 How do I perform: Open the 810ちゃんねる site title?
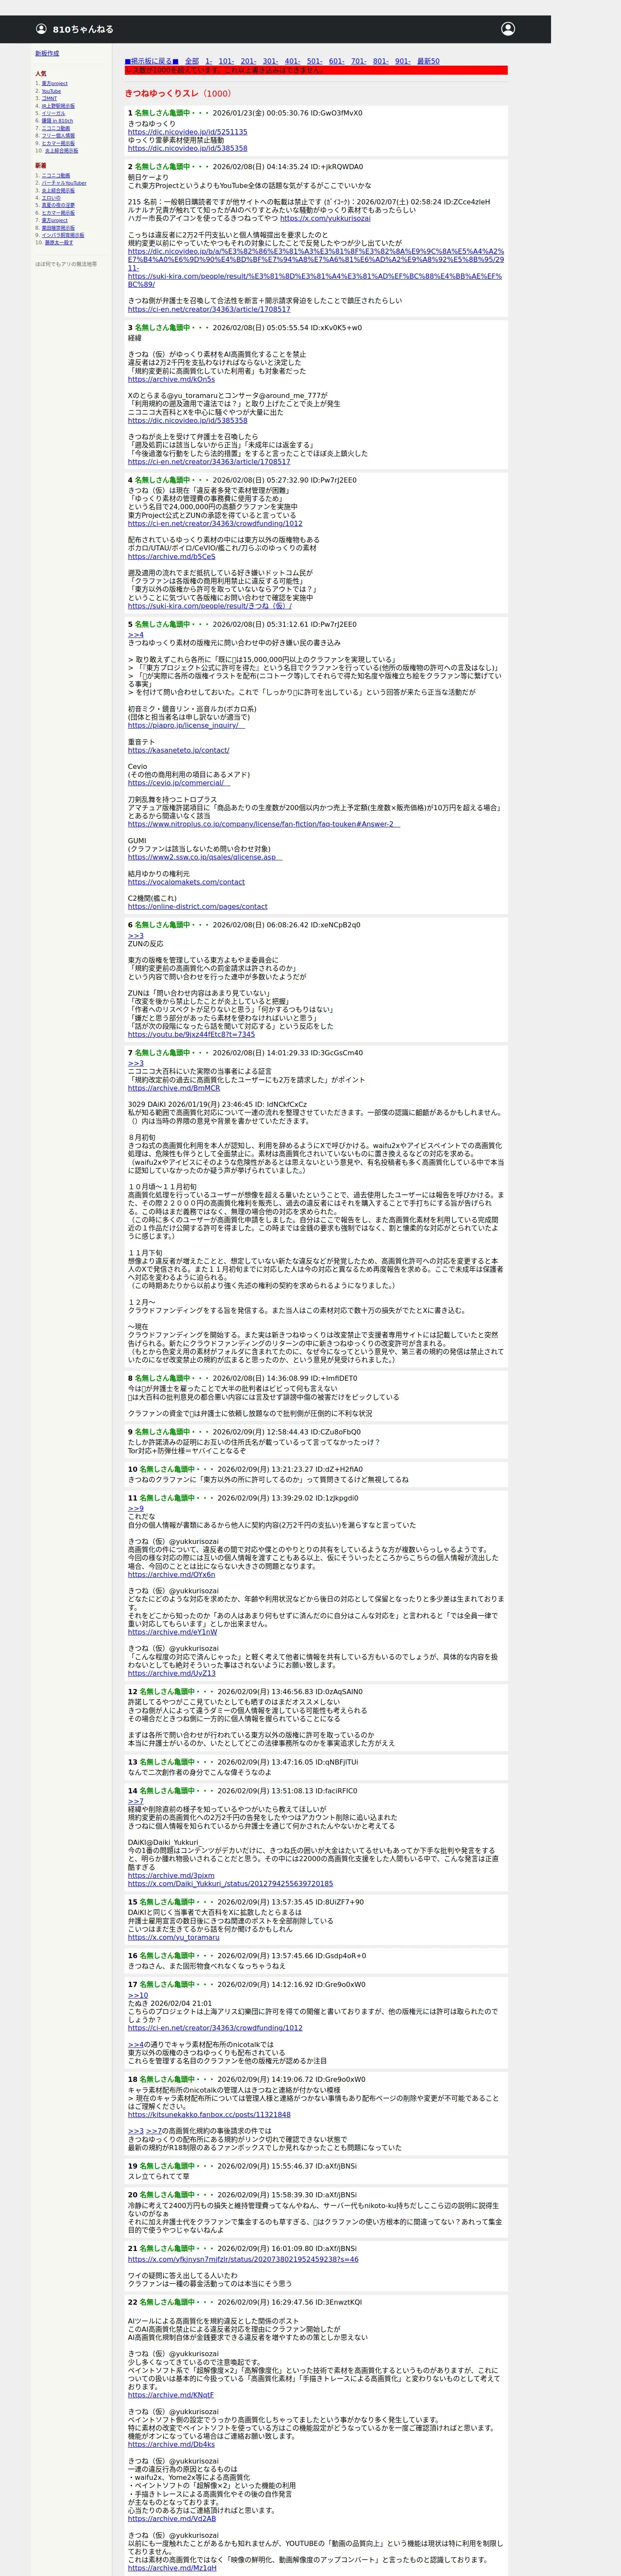[83, 29]
